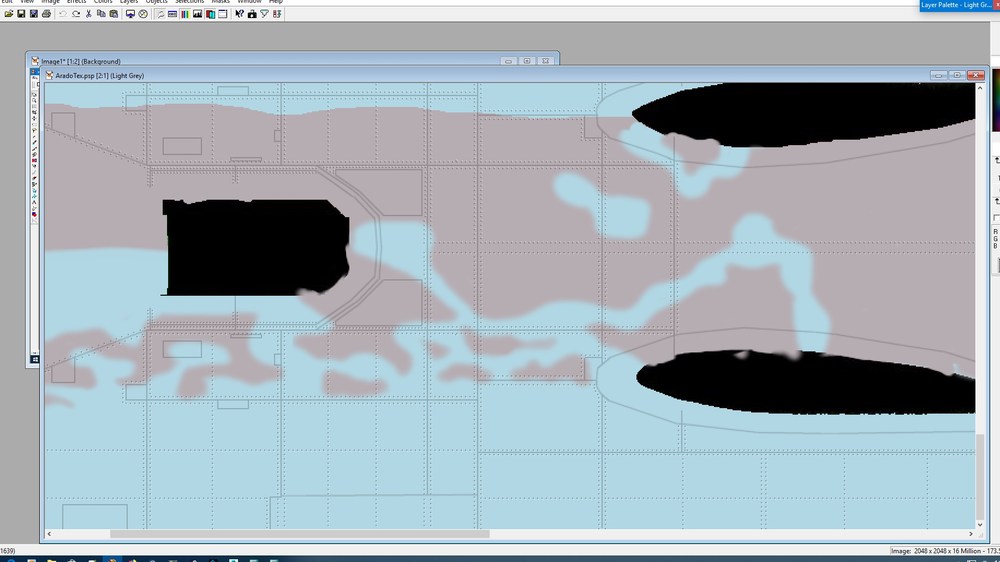Viewport: 1000px width, 562px height.
Task: Open the View menu
Action: tap(27, 2)
